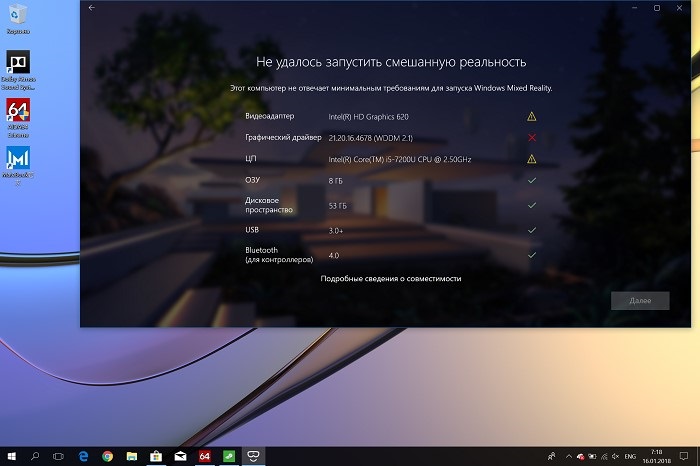Click the warning triangle in the i5-7200U CPU row
This screenshot has height=466, width=700.
[x=531, y=159]
